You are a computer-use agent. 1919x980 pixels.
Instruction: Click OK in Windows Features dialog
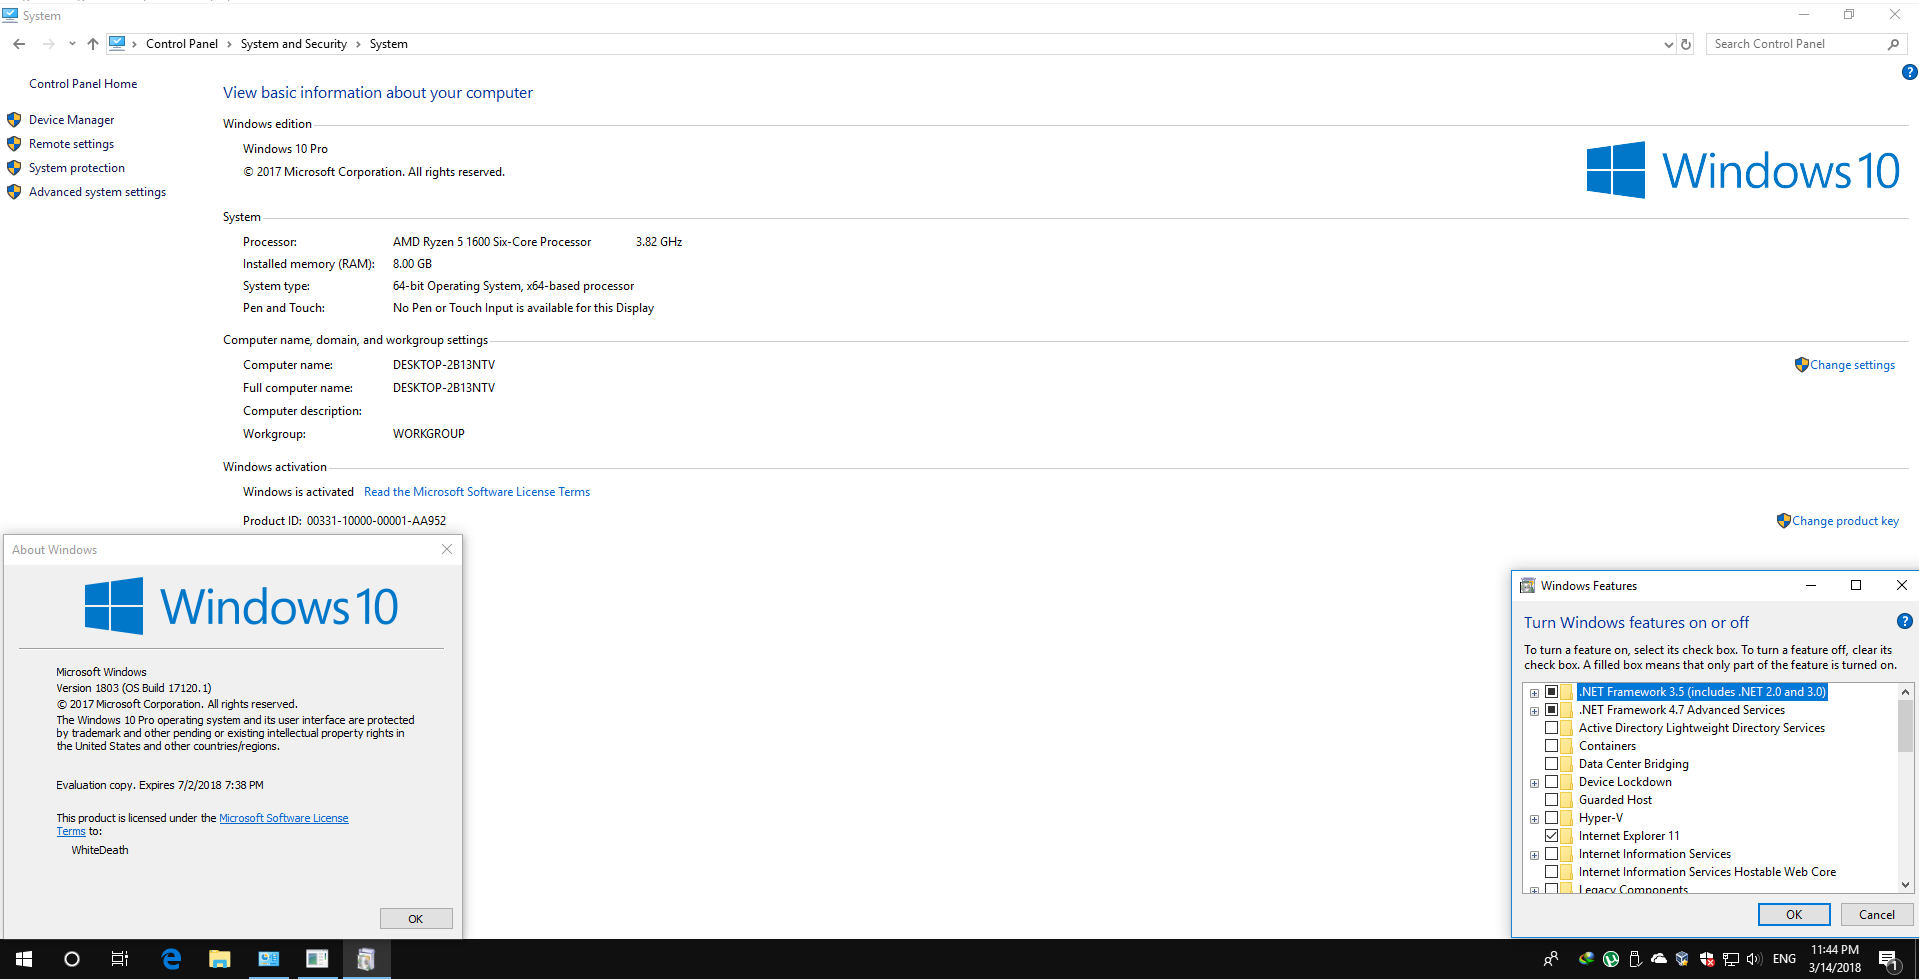click(1794, 914)
